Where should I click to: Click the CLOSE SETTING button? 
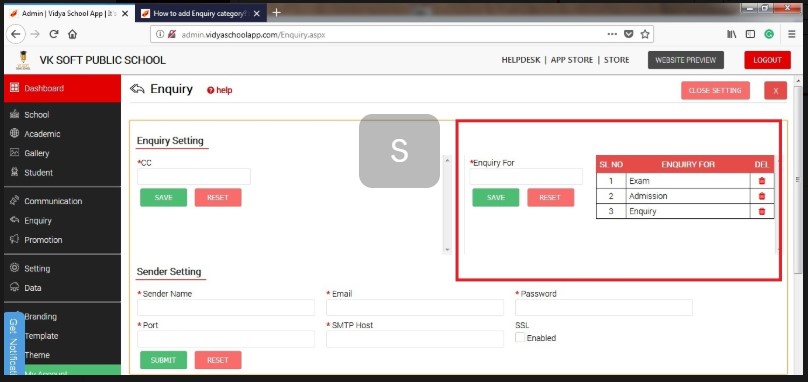tap(715, 90)
